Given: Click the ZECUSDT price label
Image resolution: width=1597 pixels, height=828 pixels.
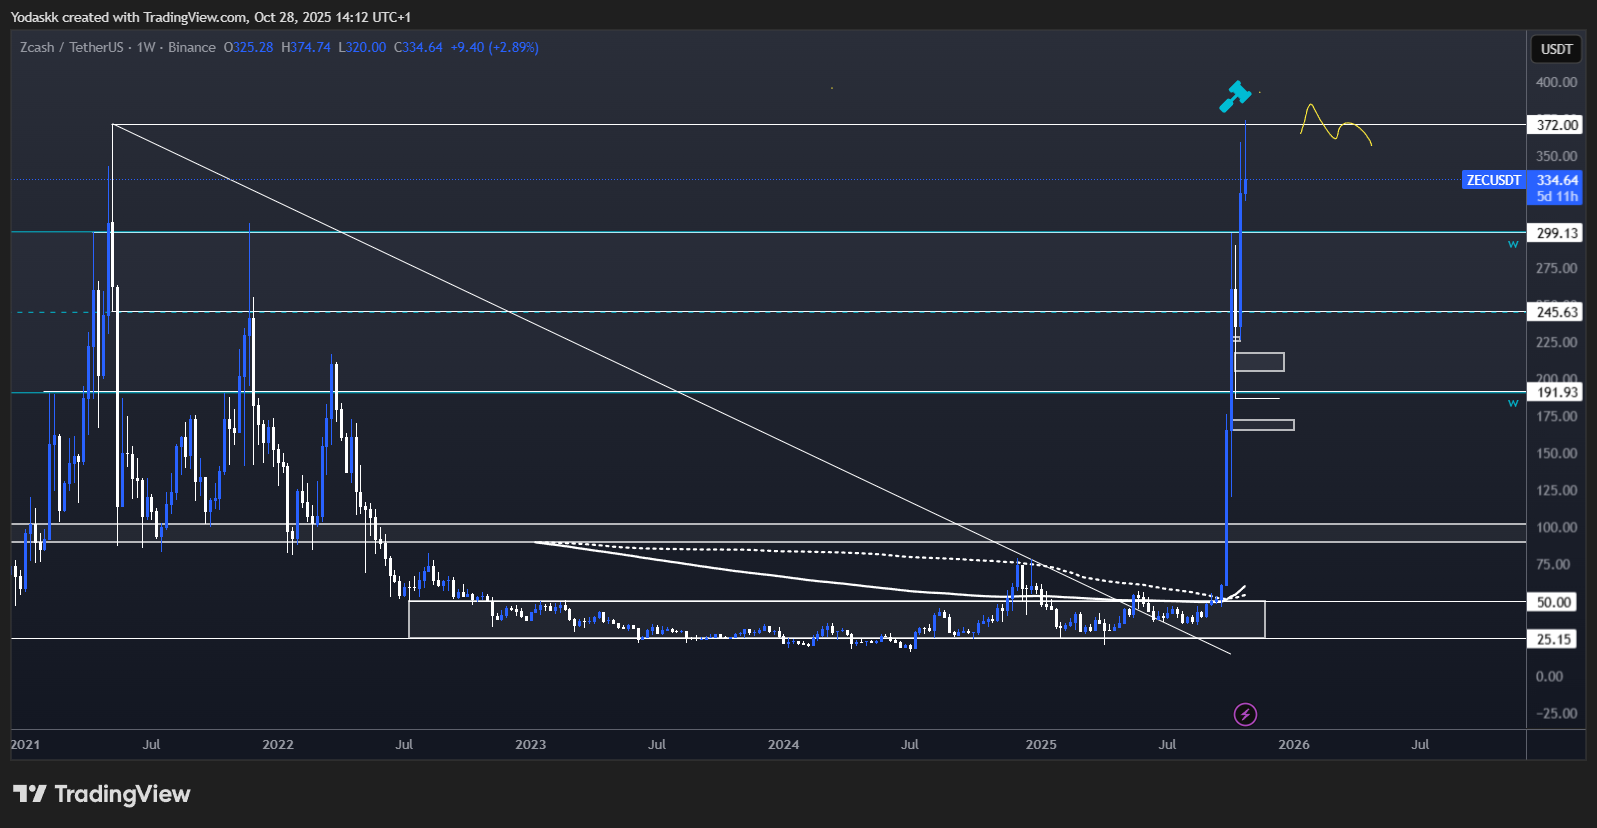Looking at the screenshot, I should 1494,180.
